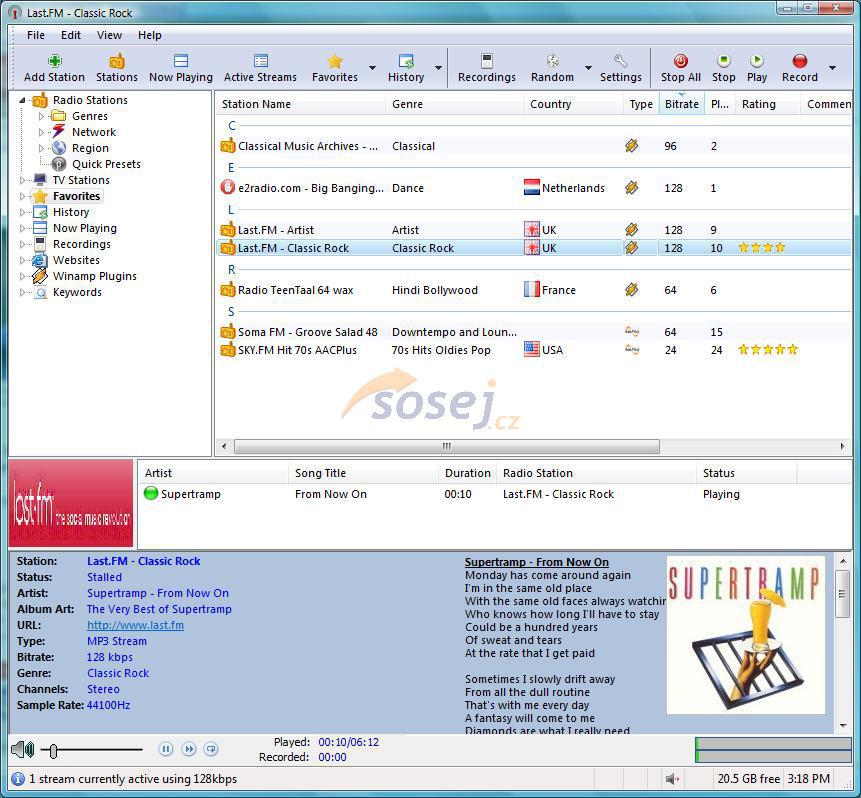861x798 pixels.
Task: Open the http://www.last.fm URL link
Action: click(x=135, y=625)
